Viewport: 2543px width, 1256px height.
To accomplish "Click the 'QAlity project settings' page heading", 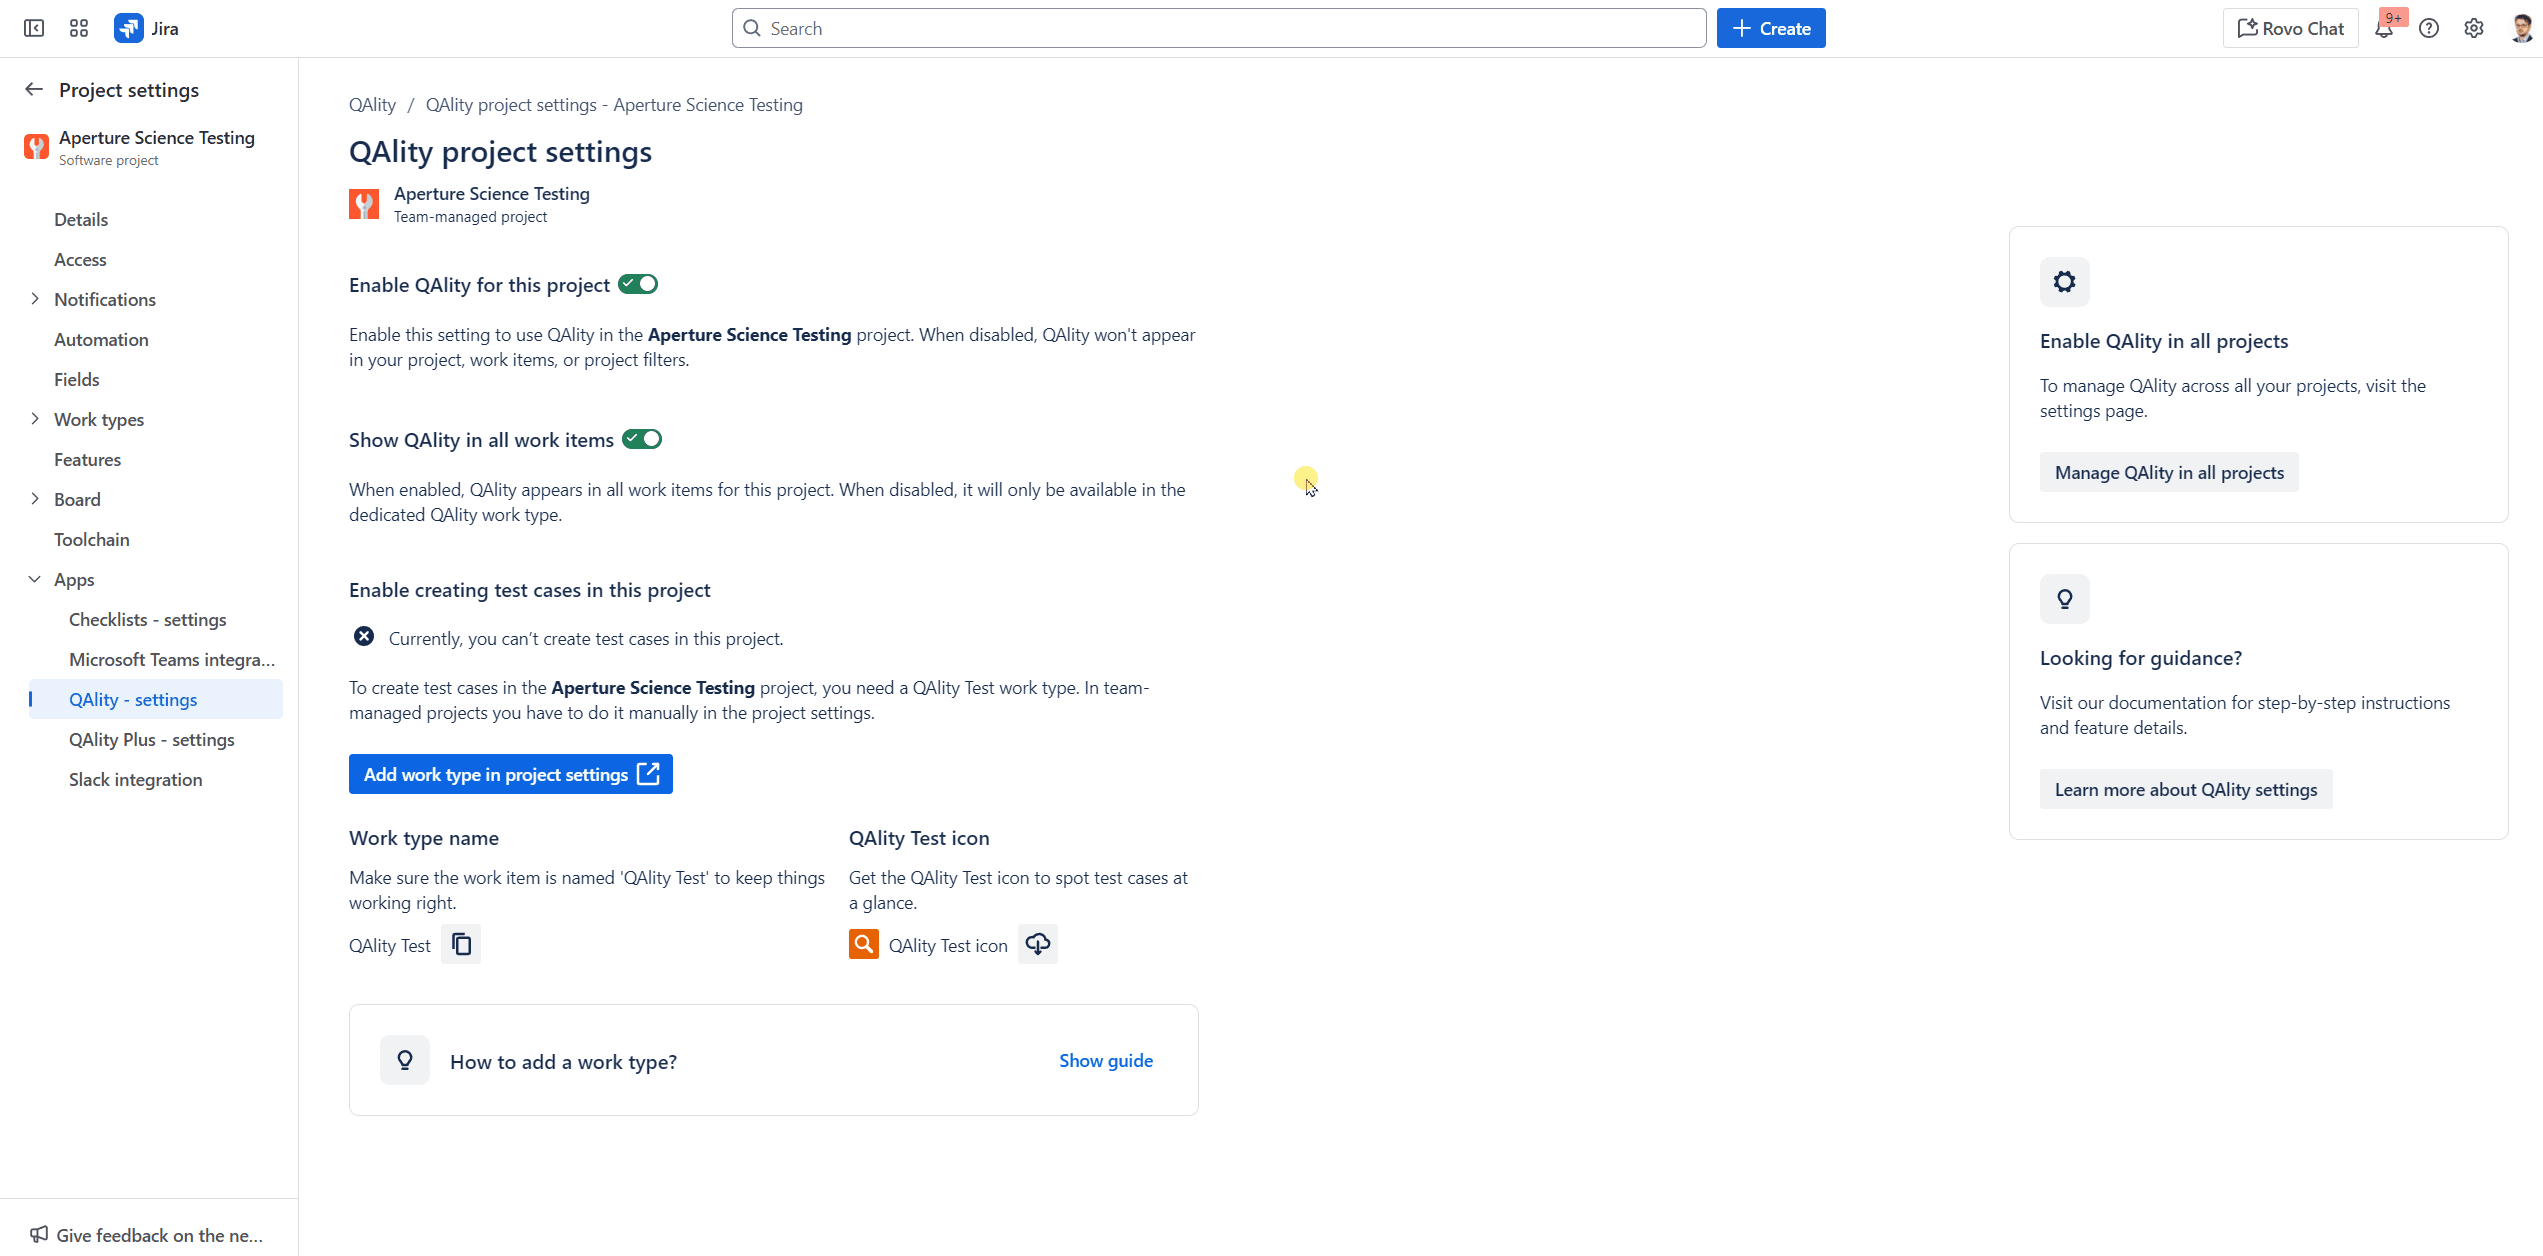I will coord(500,151).
